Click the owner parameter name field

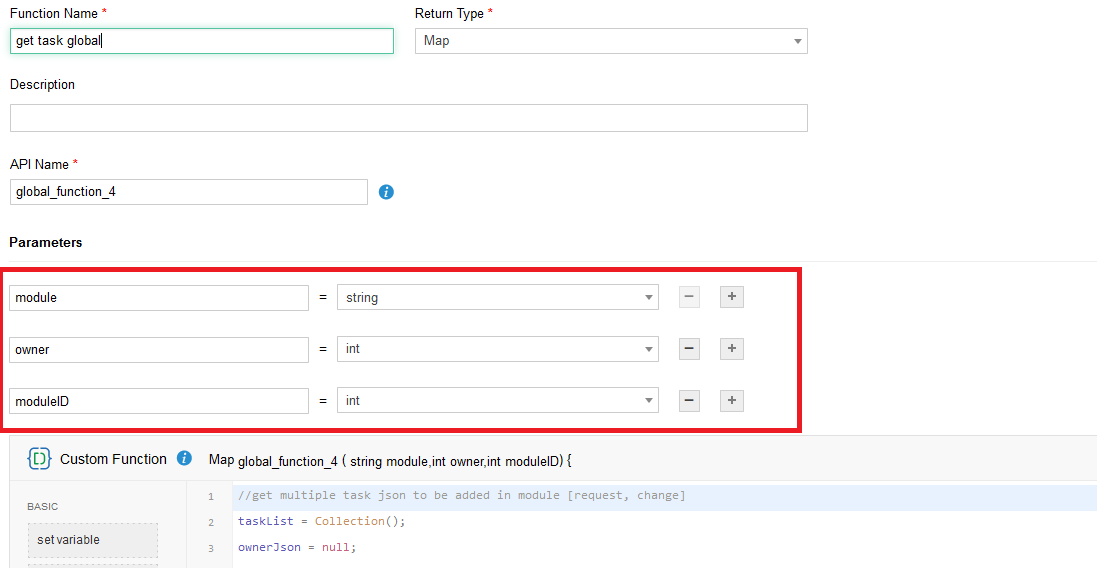coord(159,349)
